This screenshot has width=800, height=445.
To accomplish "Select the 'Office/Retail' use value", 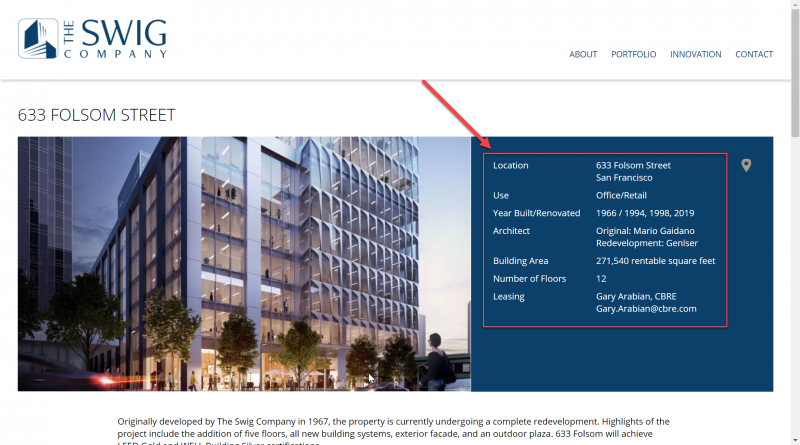I will click(x=621, y=195).
